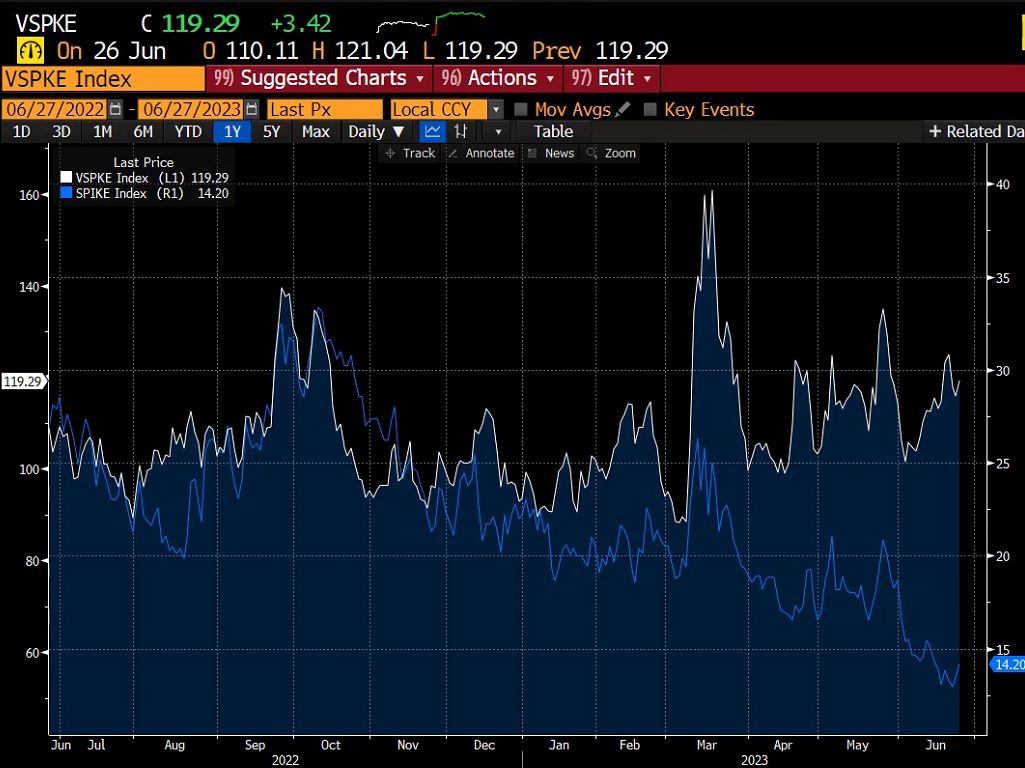This screenshot has width=1025, height=768.
Task: Open the Edit dropdown menu
Action: 611,78
